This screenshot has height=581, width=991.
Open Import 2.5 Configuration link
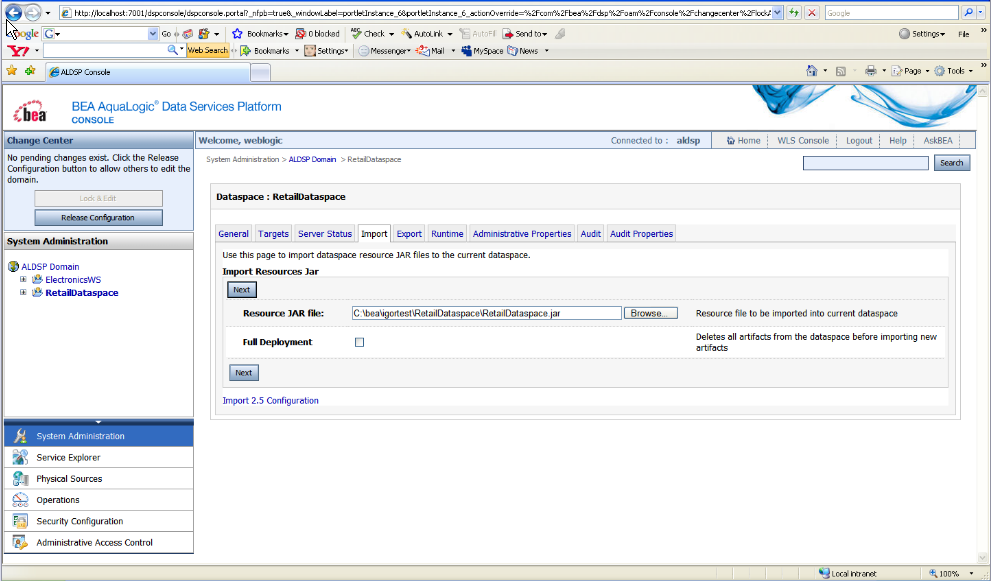pos(271,400)
